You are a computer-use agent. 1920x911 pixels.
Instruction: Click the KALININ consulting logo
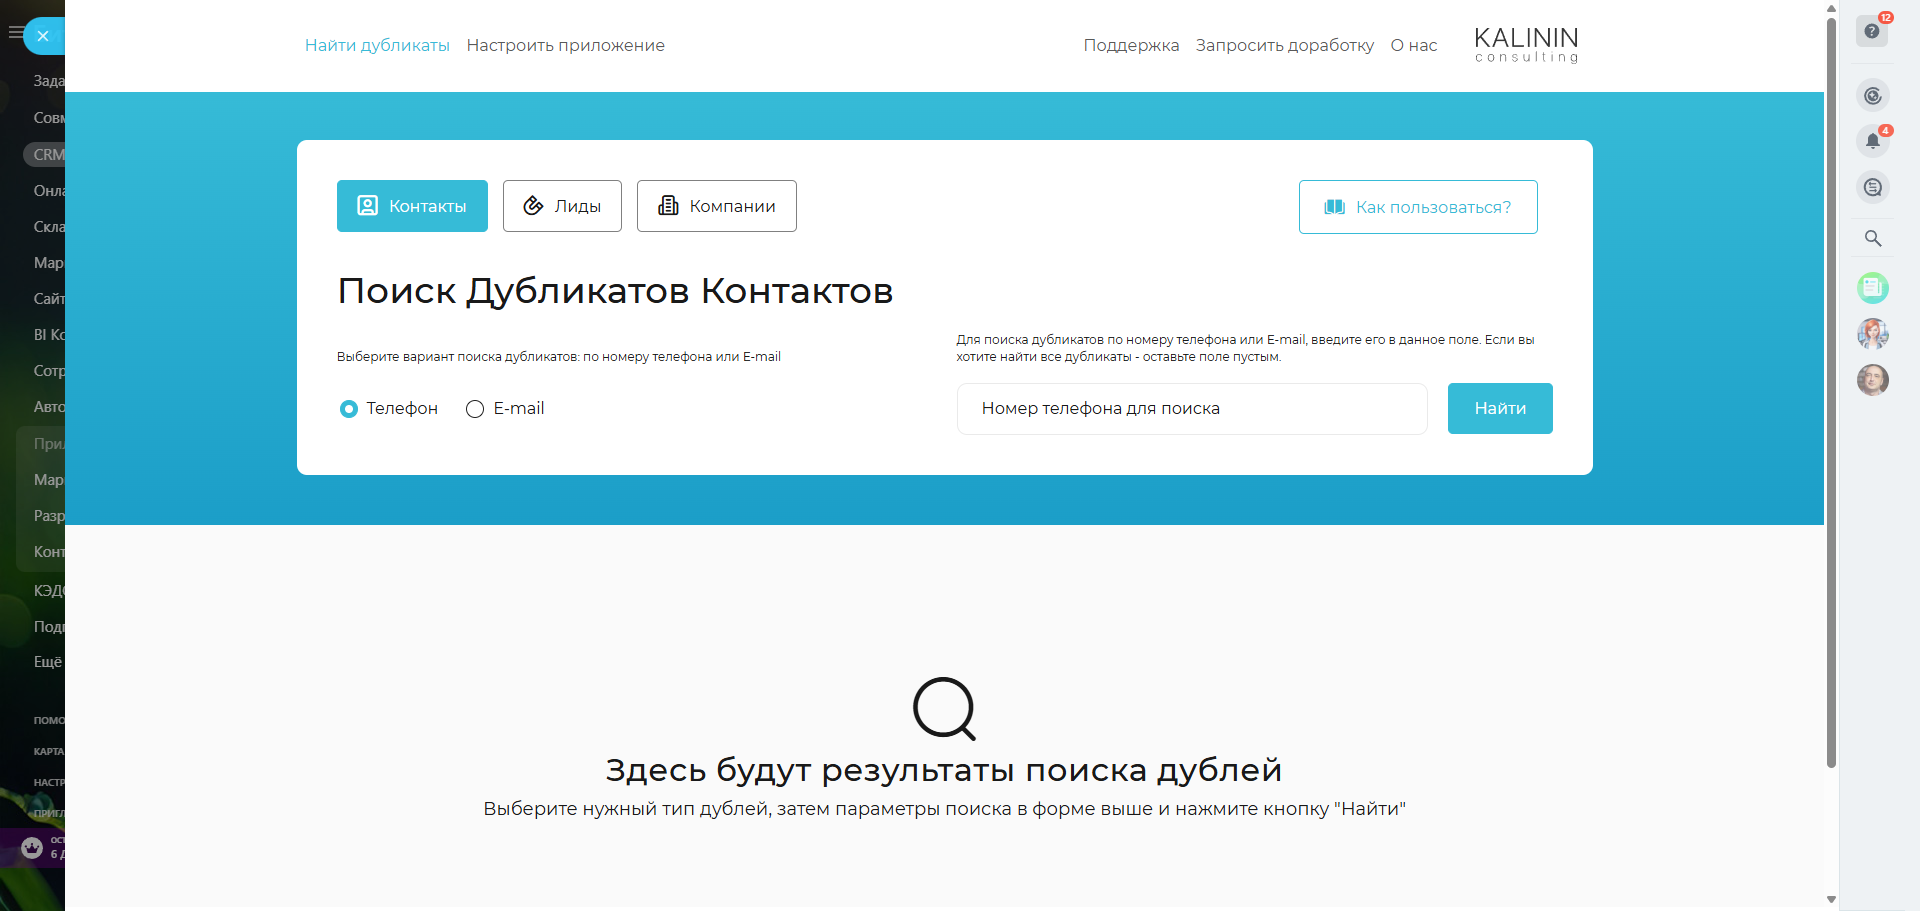1526,45
